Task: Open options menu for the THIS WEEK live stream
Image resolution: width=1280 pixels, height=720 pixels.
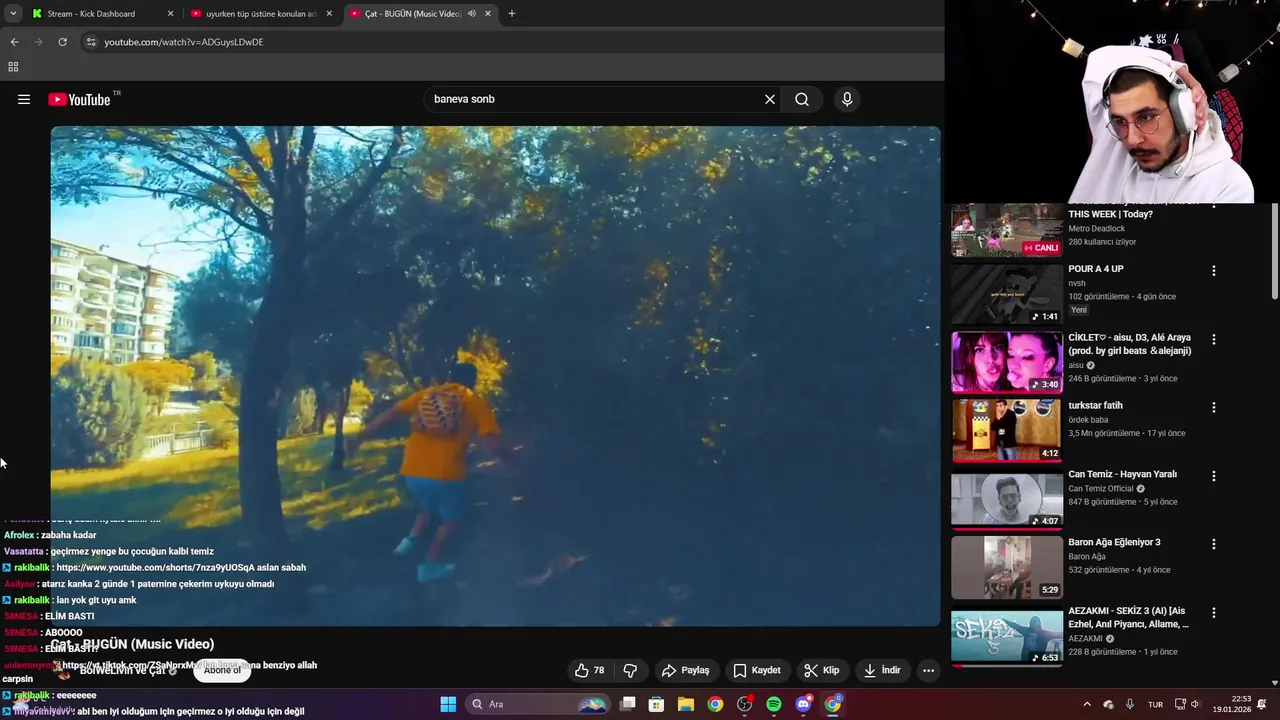Action: pyautogui.click(x=1214, y=205)
